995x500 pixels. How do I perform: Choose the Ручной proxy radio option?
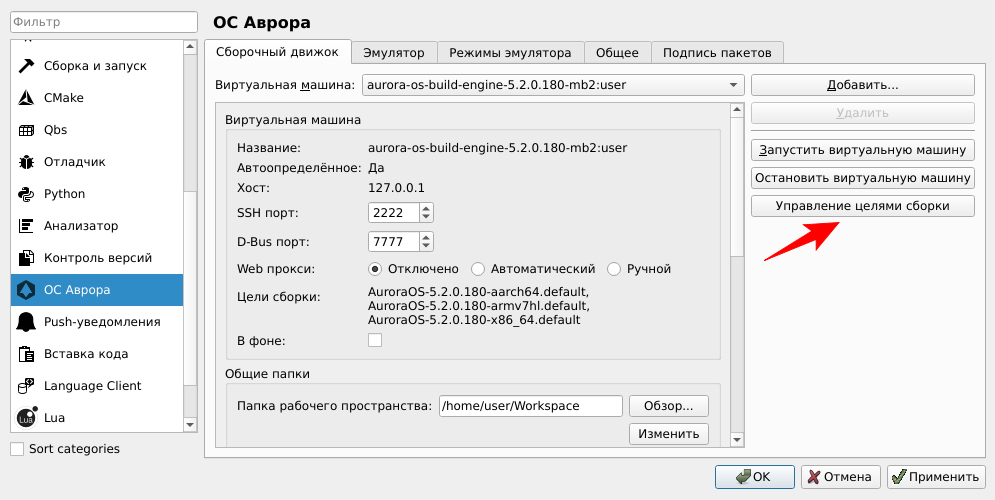click(x=614, y=269)
